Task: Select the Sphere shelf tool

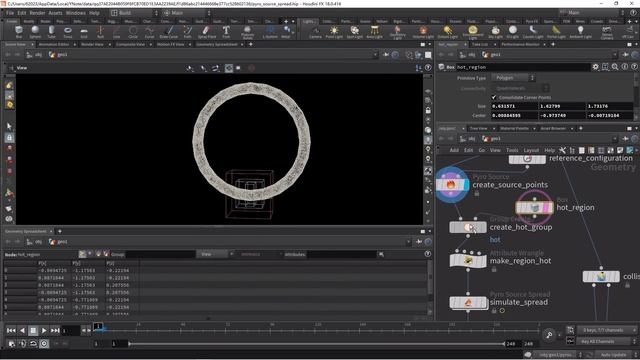Action: [35, 31]
